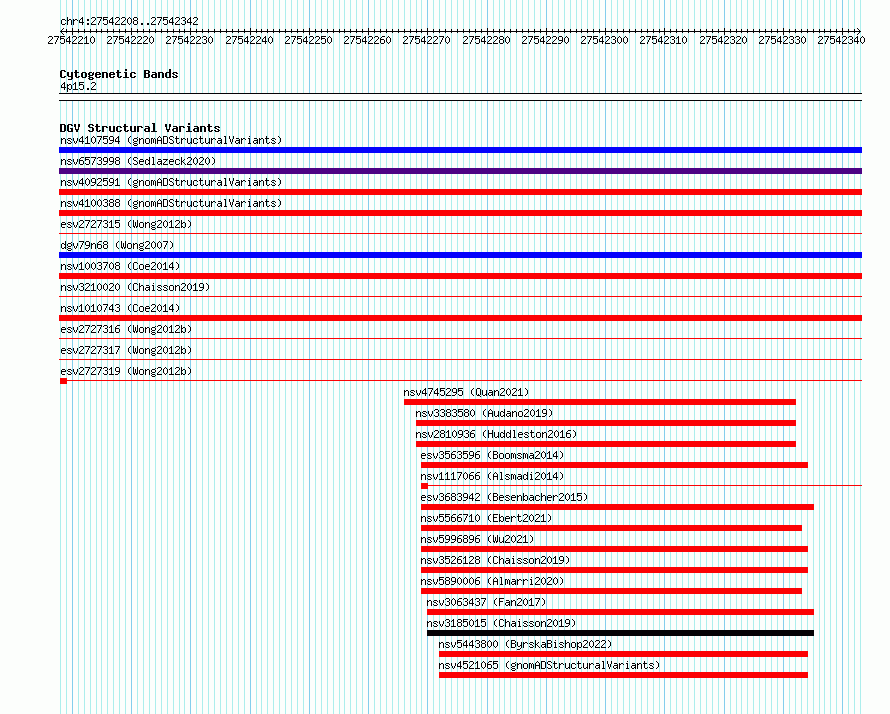Open nsv1010743 (Coe2014) variant label
The image size is (890, 714).
coord(120,308)
